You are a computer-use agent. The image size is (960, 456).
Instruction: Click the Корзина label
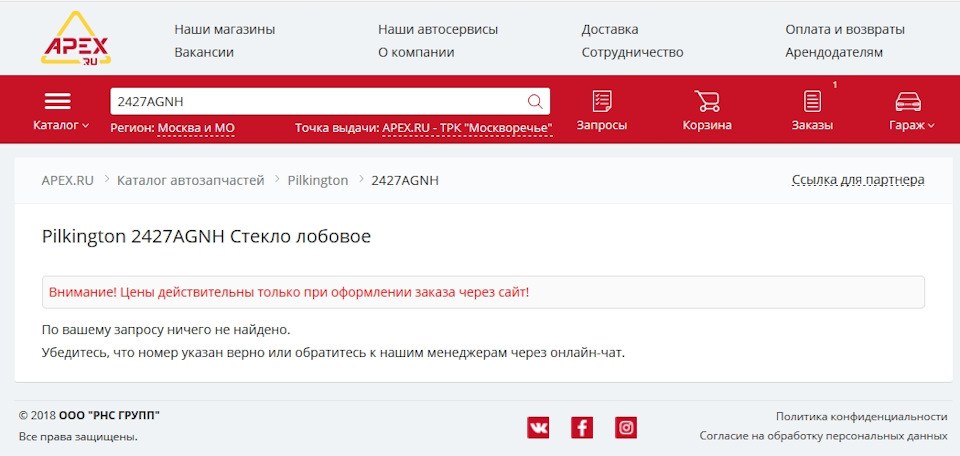(707, 125)
